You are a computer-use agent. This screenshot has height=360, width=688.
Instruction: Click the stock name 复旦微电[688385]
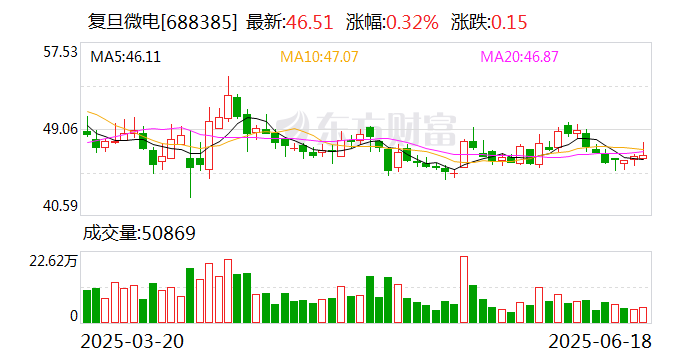[162, 22]
